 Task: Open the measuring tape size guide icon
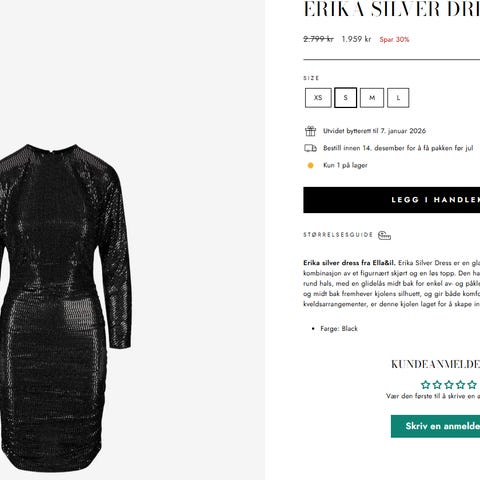(384, 235)
